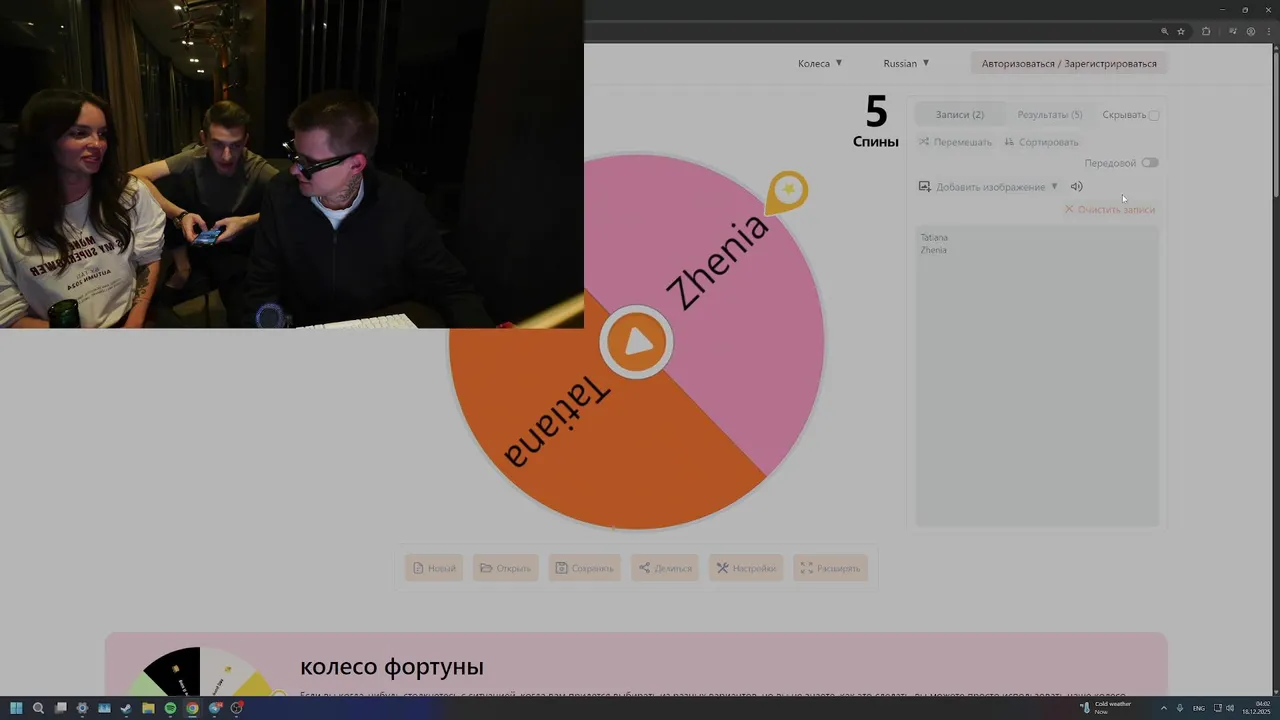Click the колесо фортуны heading
This screenshot has height=720, width=1280.
click(x=392, y=667)
